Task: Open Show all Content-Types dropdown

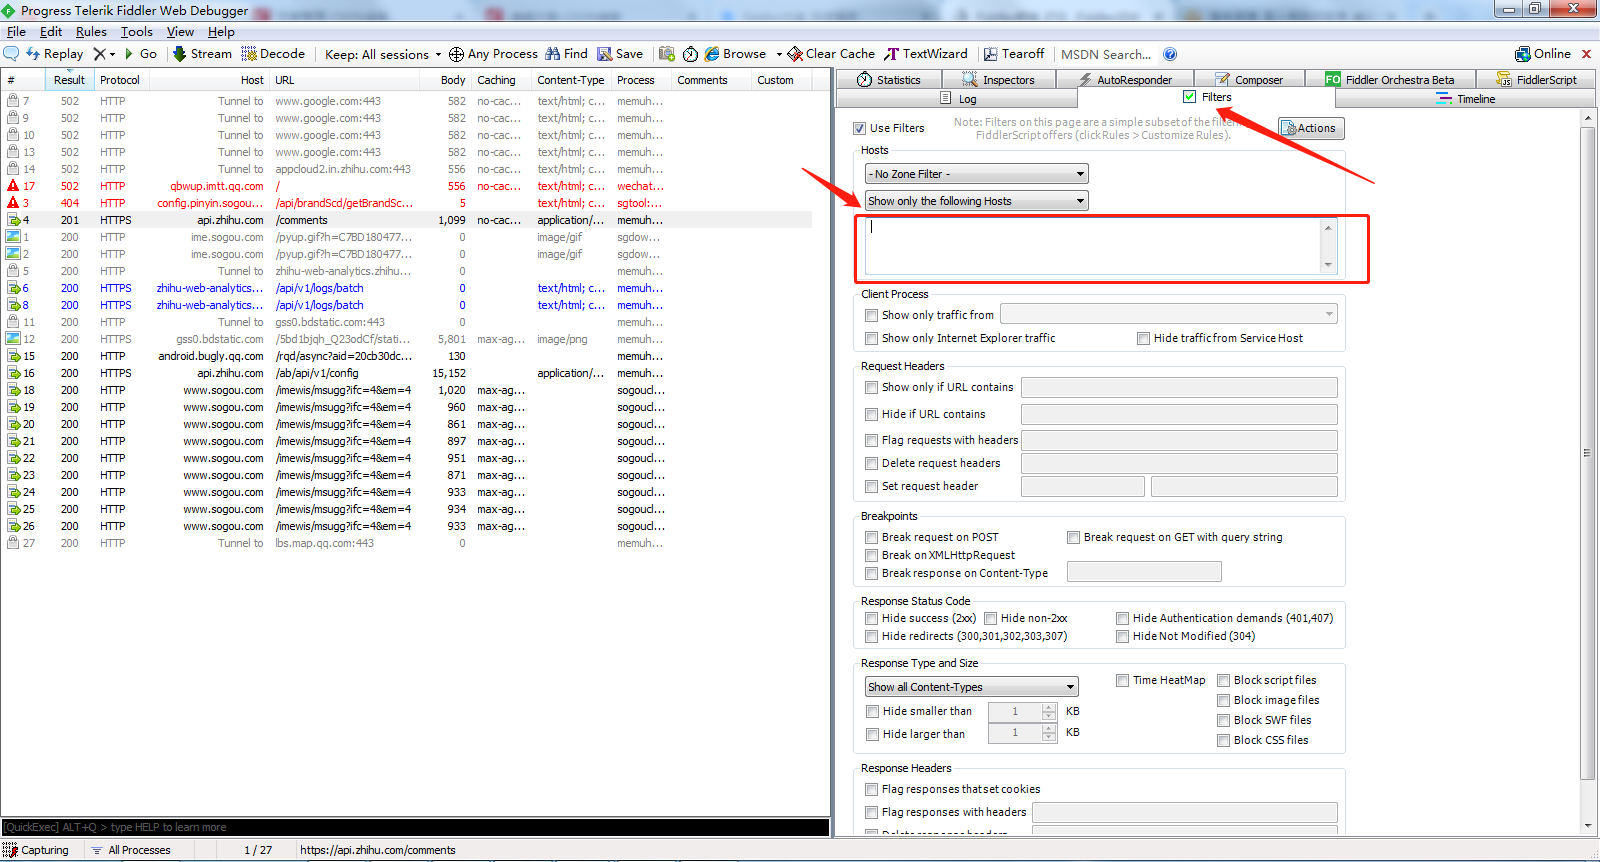Action: (972, 687)
